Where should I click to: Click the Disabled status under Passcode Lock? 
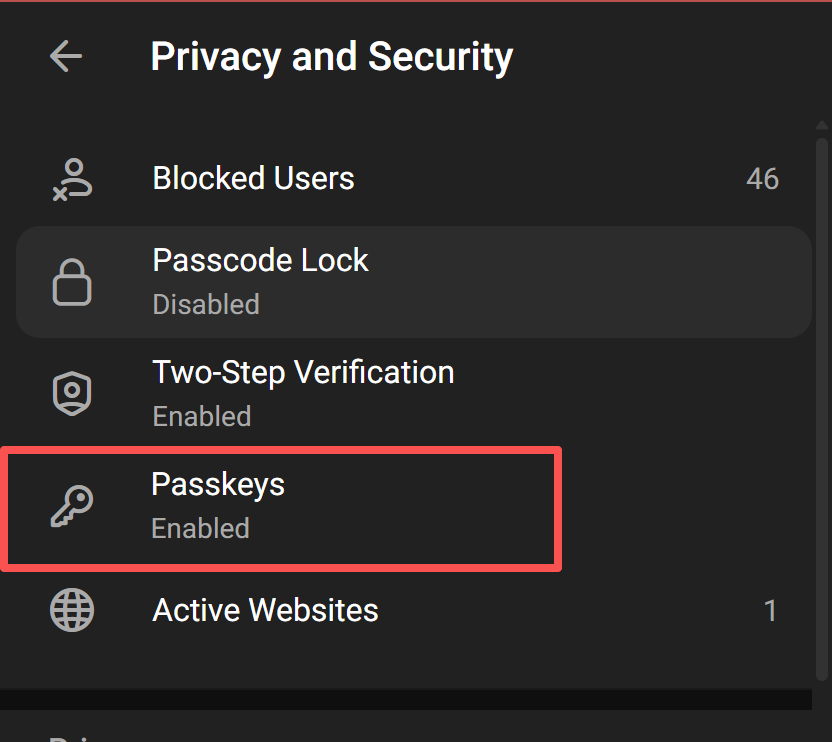click(x=205, y=304)
